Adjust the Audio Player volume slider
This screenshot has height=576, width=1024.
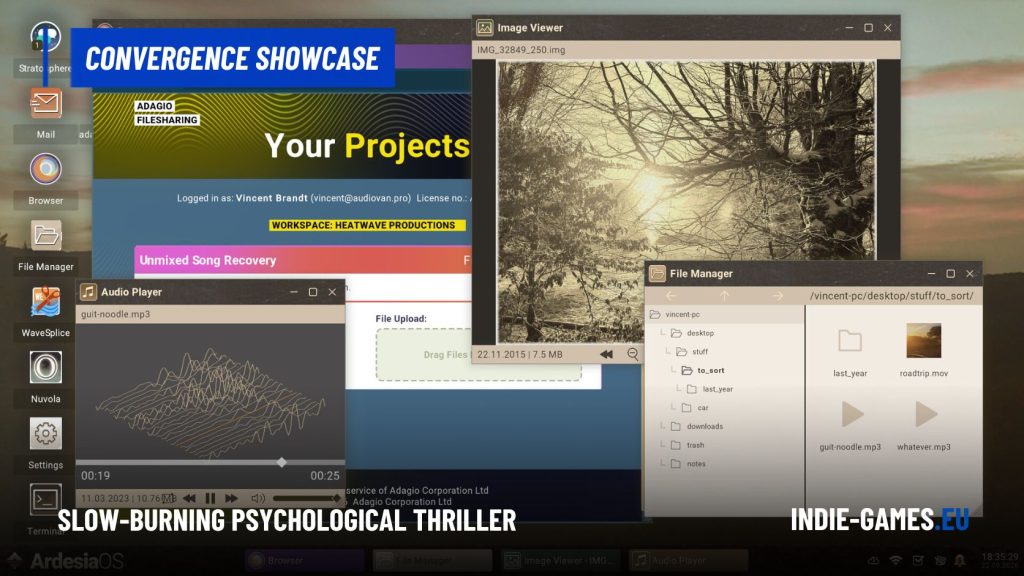pos(307,498)
